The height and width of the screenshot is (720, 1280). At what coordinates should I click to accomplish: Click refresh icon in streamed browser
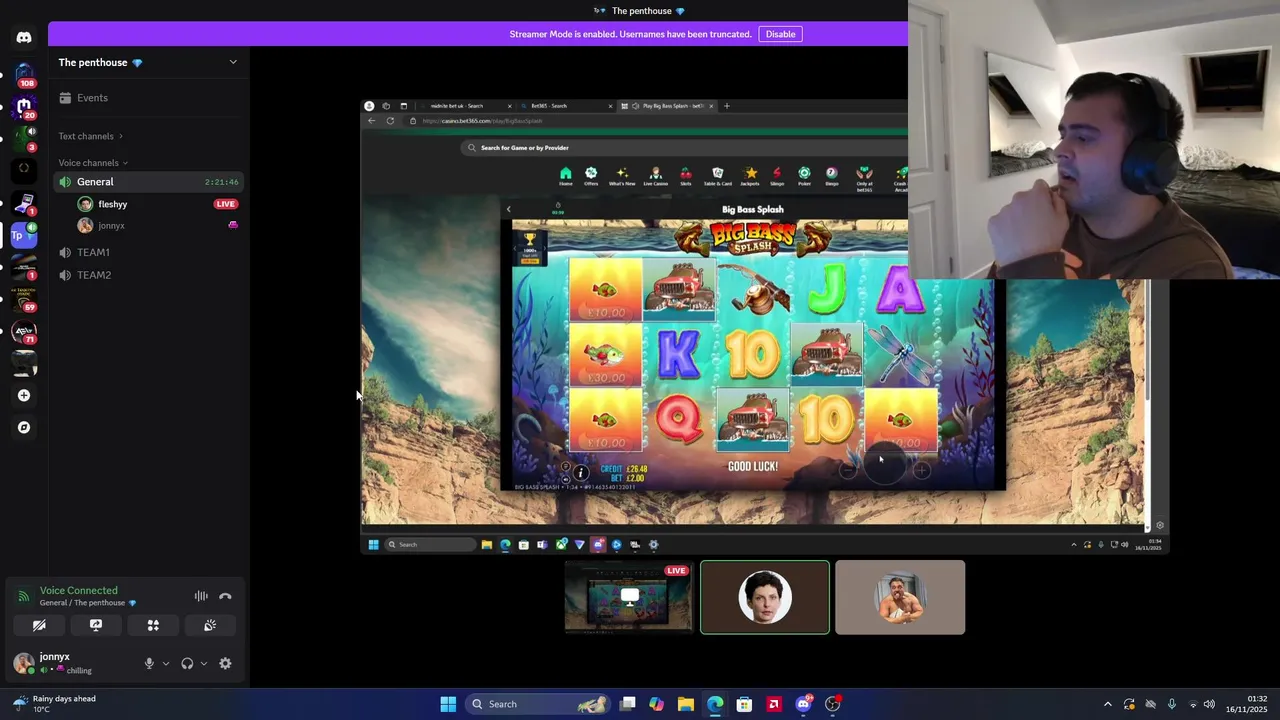[390, 121]
